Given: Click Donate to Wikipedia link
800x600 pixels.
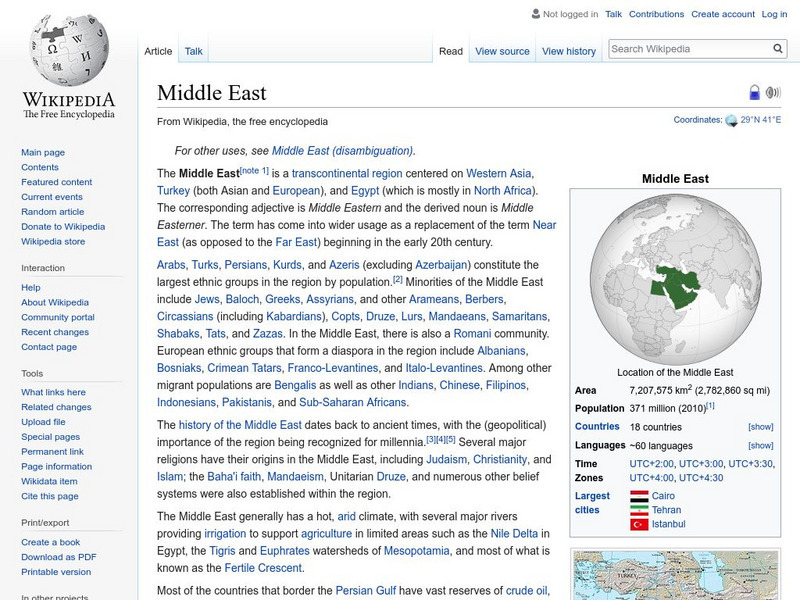Looking at the screenshot, I should (x=63, y=227).
